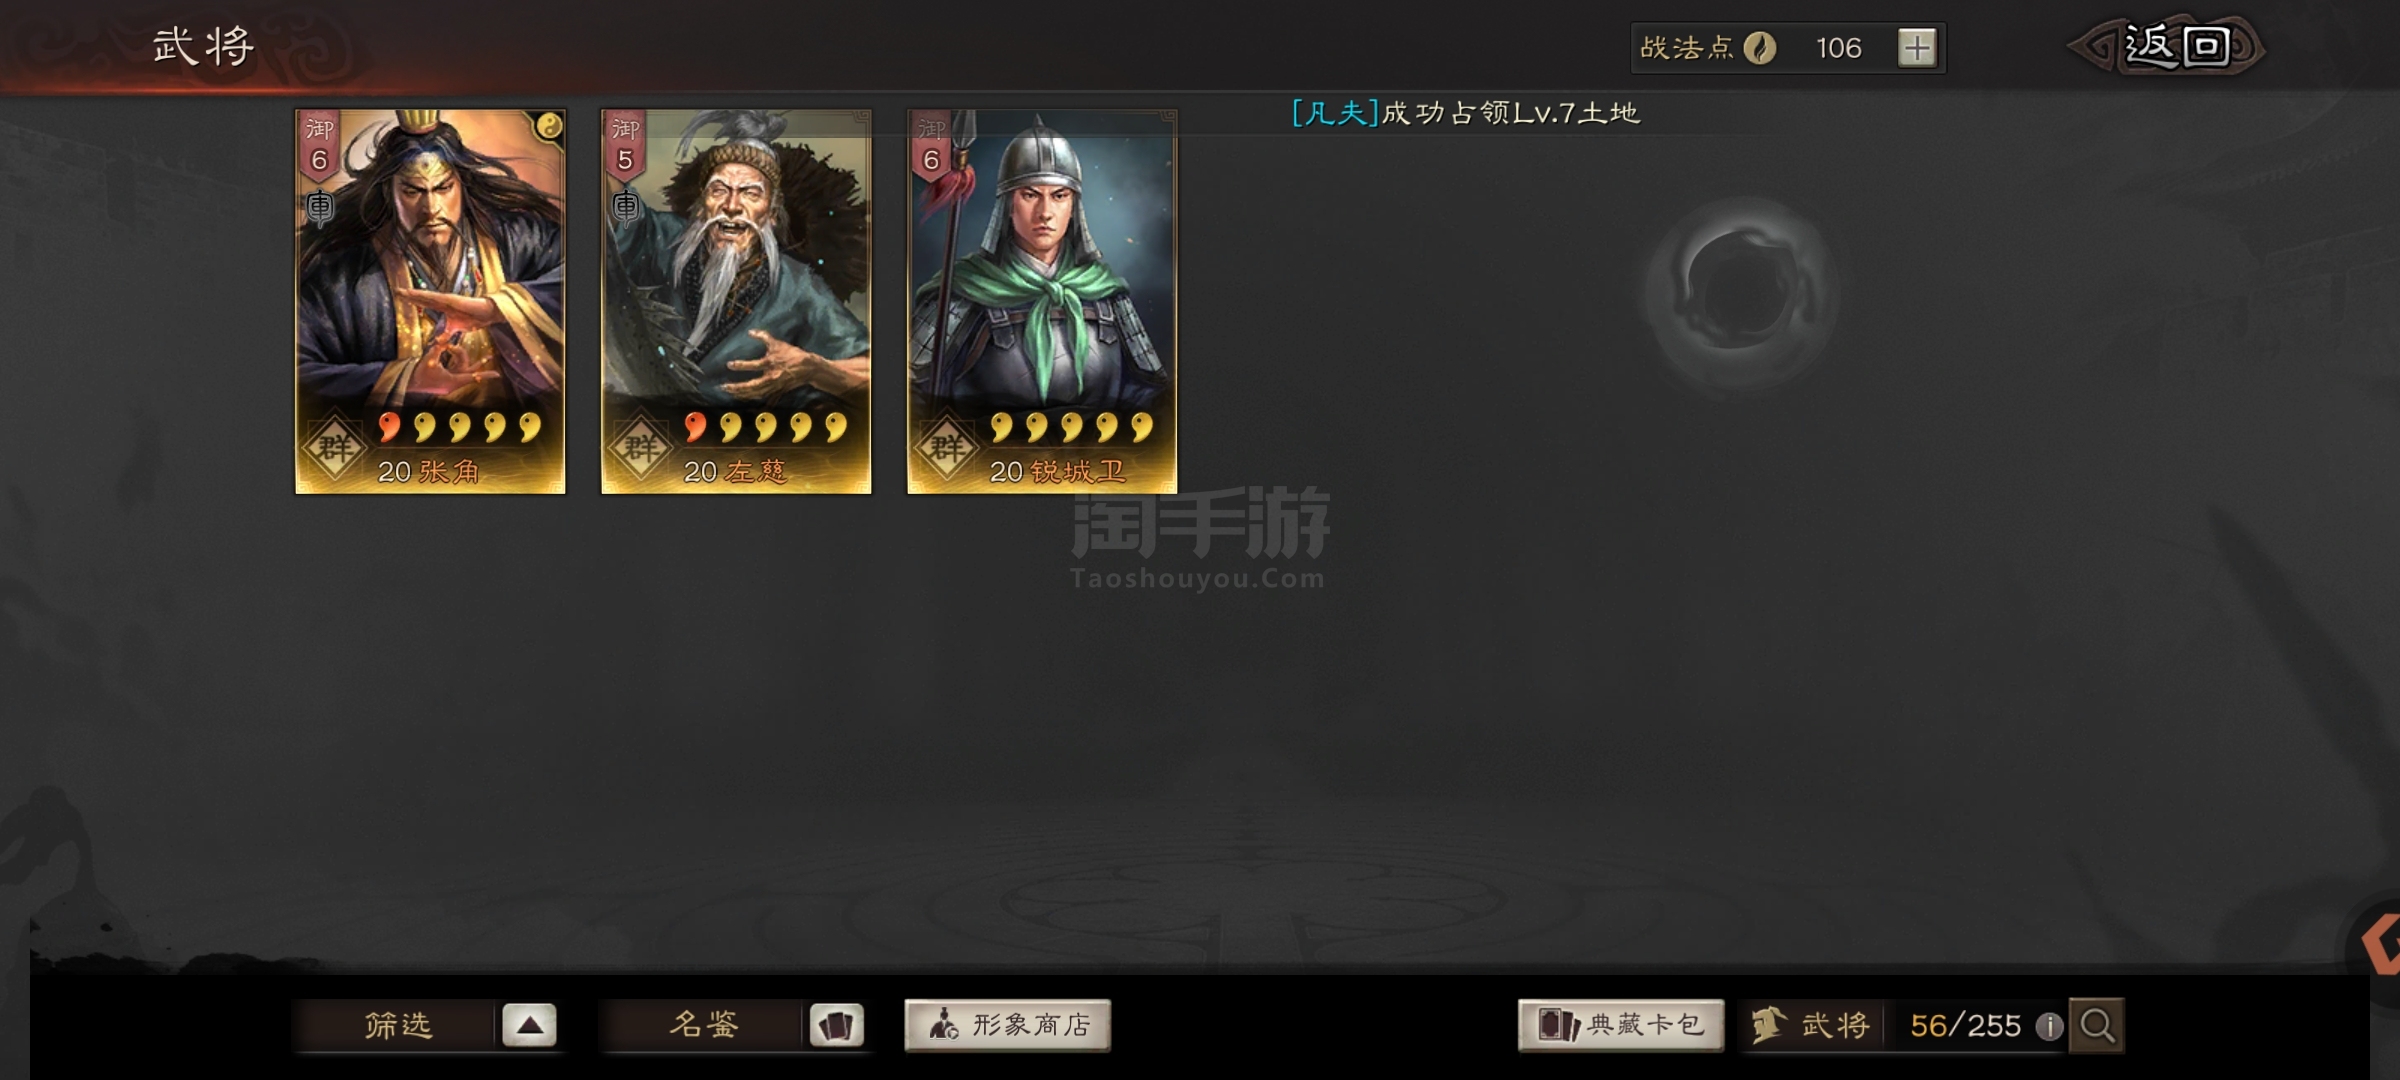Open the 筛选 filter menu

click(x=397, y=1025)
